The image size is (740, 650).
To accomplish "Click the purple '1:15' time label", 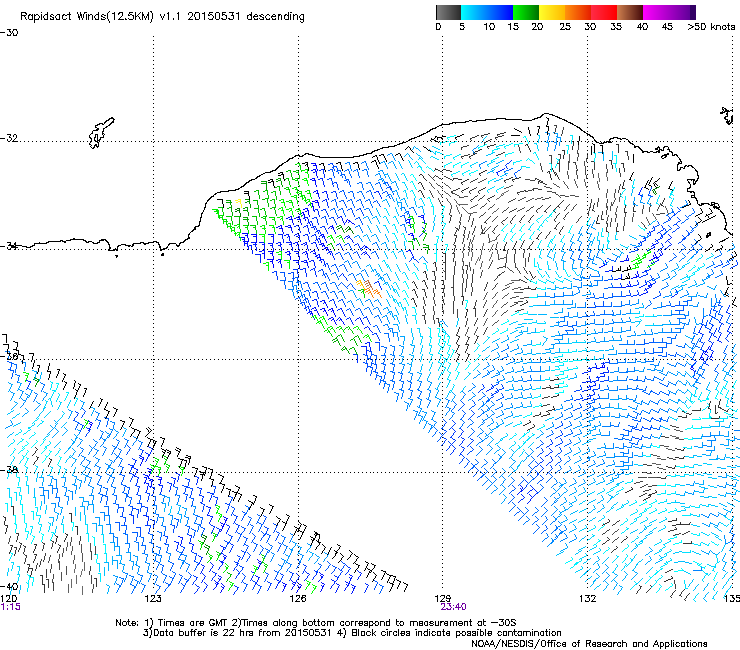I will point(10,607).
